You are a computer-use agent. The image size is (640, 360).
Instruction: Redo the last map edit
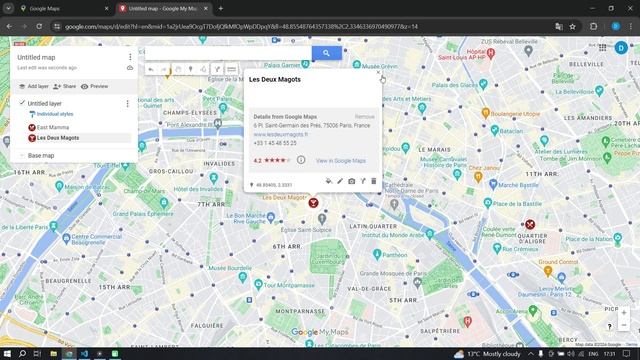164,69
